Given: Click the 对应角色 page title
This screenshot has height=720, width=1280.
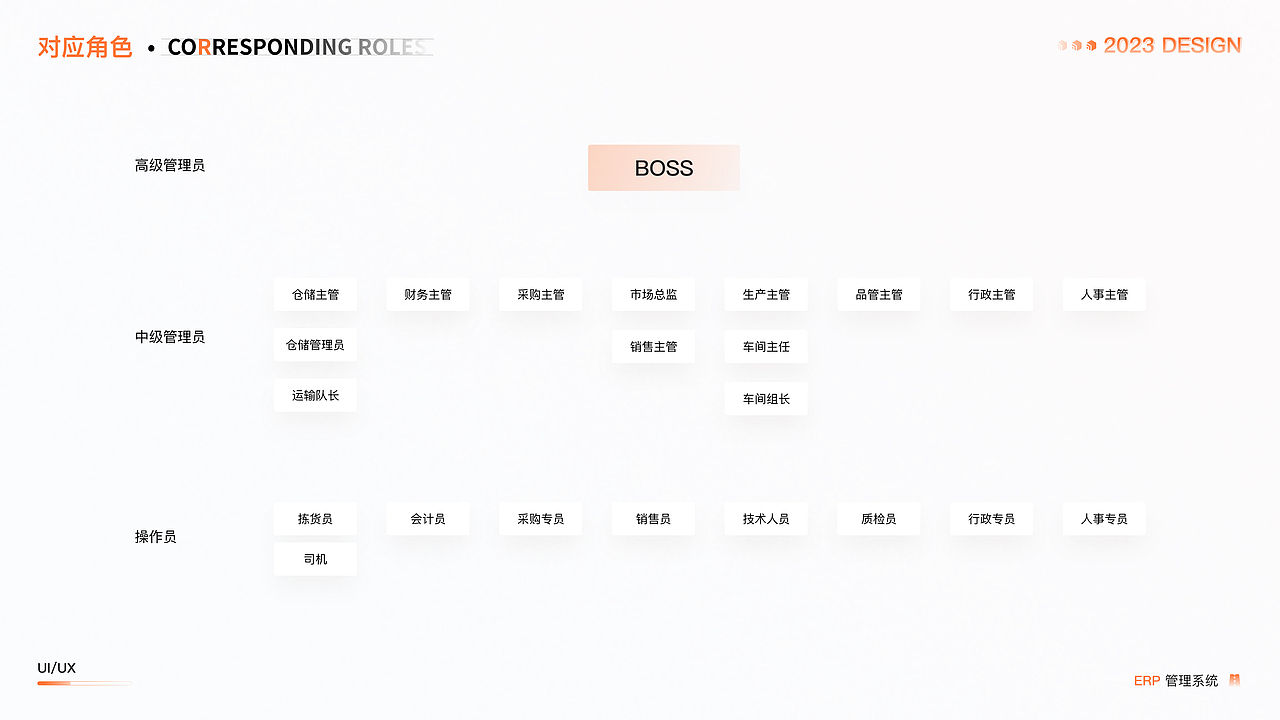Looking at the screenshot, I should click(85, 47).
